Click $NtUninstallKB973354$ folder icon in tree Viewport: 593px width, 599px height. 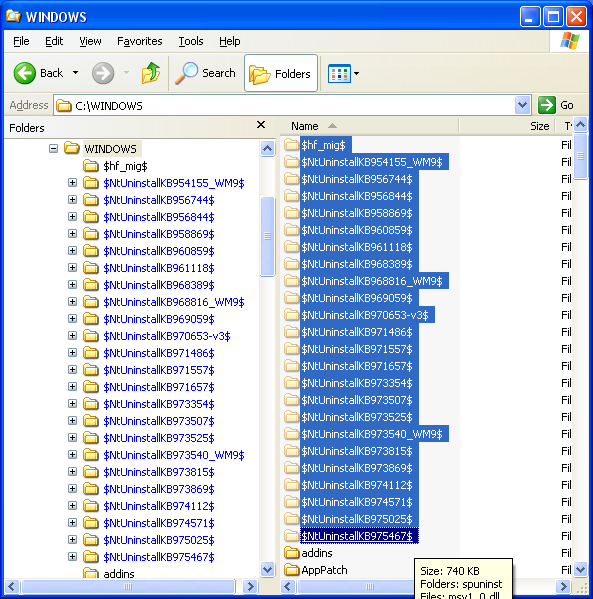(x=91, y=404)
